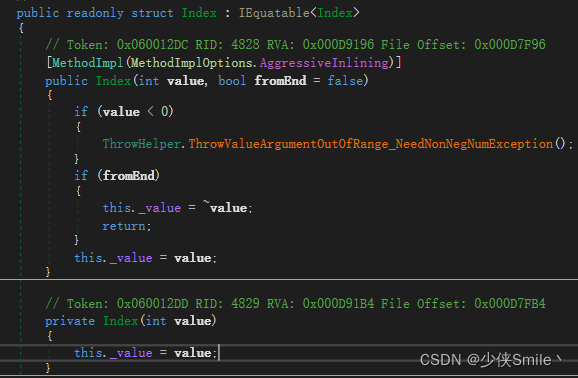Click MethodImplOptions type name
This screenshot has width=578, height=378.
point(192,63)
